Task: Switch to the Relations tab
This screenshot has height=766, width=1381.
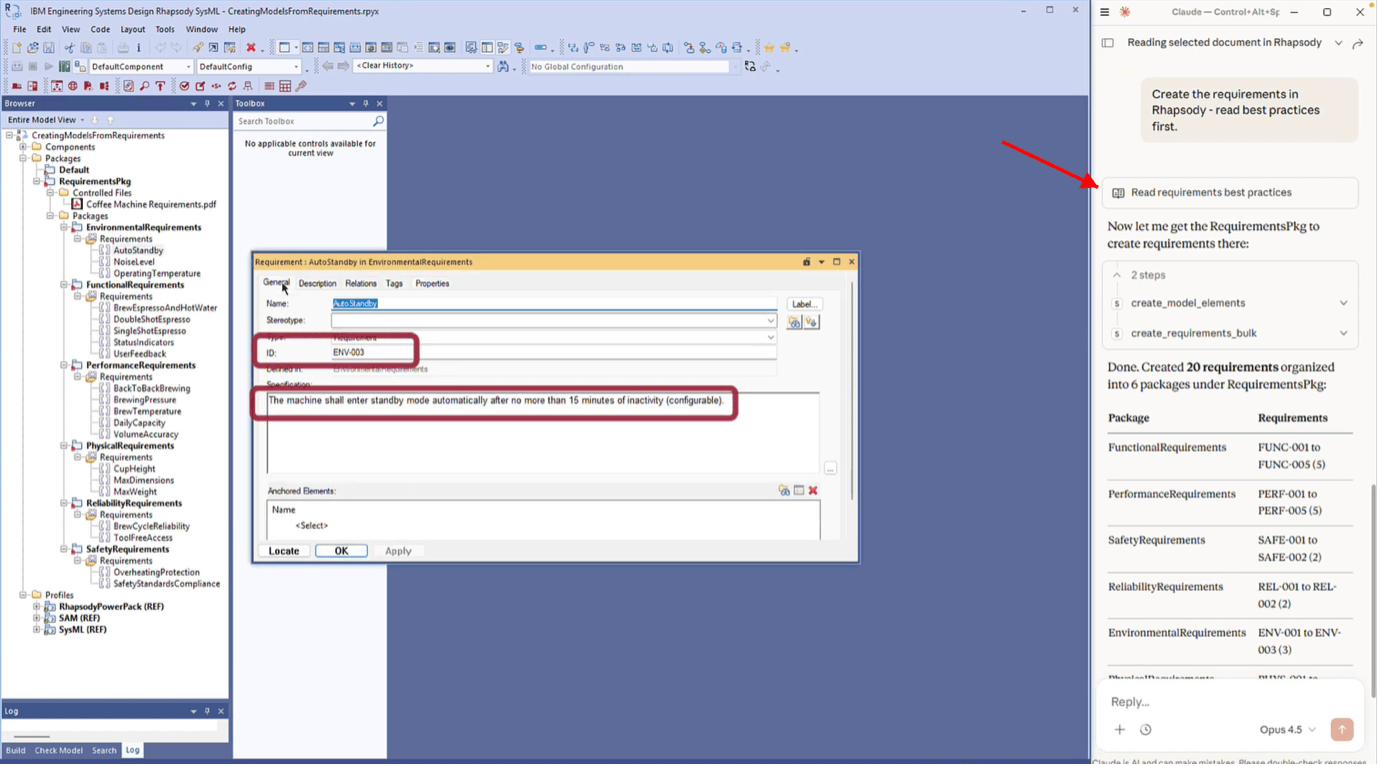Action: pos(361,284)
